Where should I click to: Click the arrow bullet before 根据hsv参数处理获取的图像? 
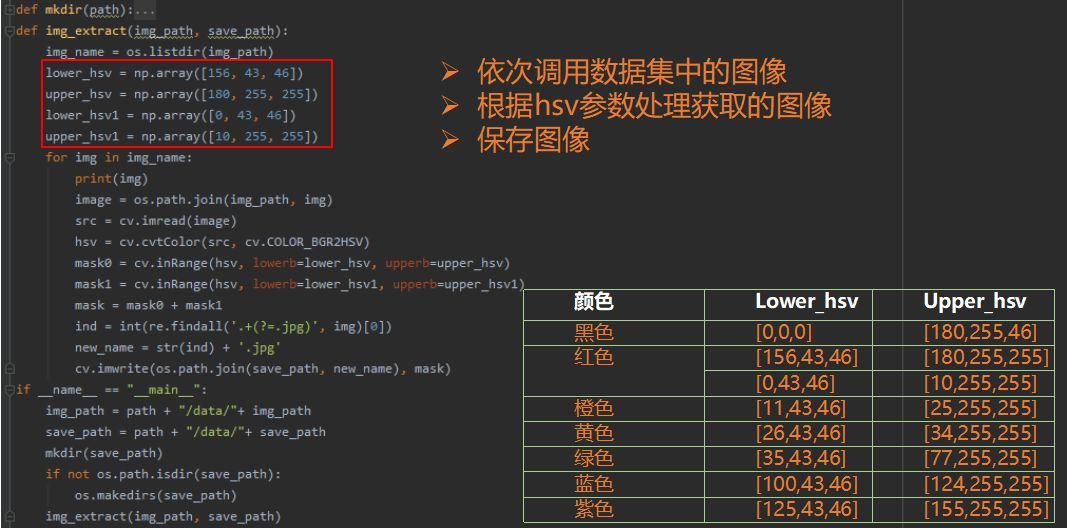(x=449, y=105)
